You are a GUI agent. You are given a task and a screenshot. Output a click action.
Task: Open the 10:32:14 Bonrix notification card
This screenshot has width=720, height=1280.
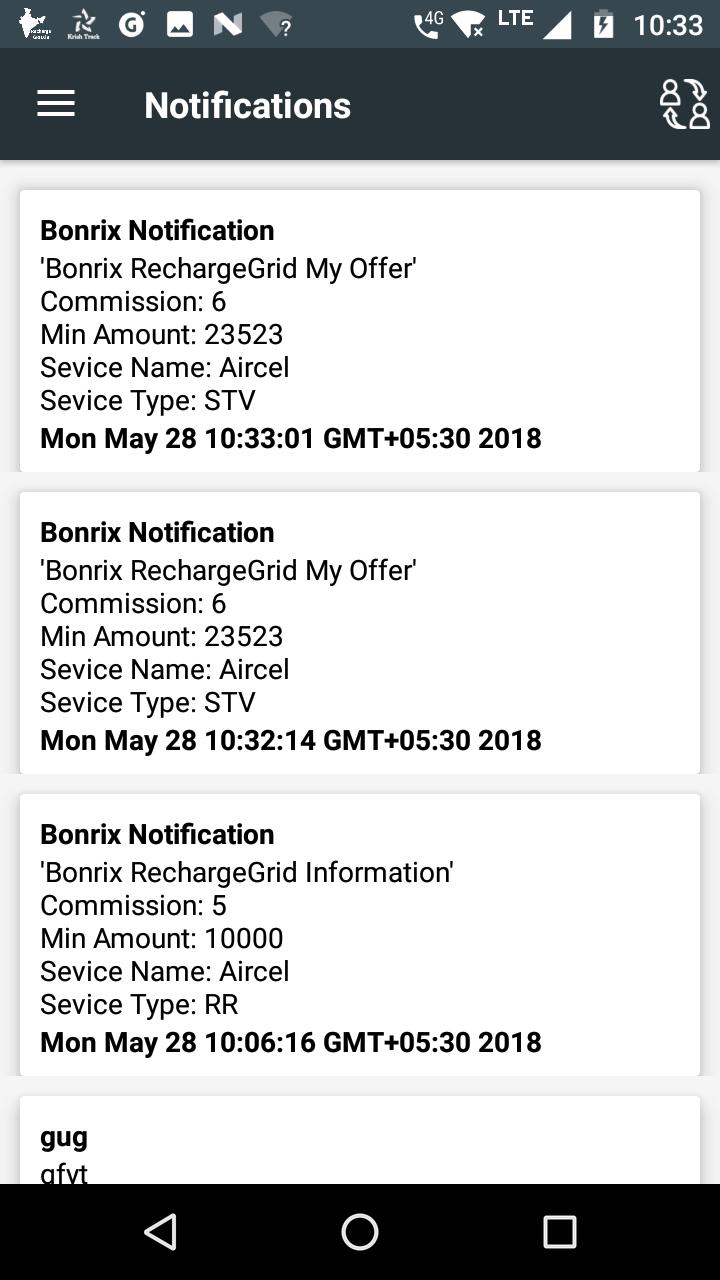point(360,633)
